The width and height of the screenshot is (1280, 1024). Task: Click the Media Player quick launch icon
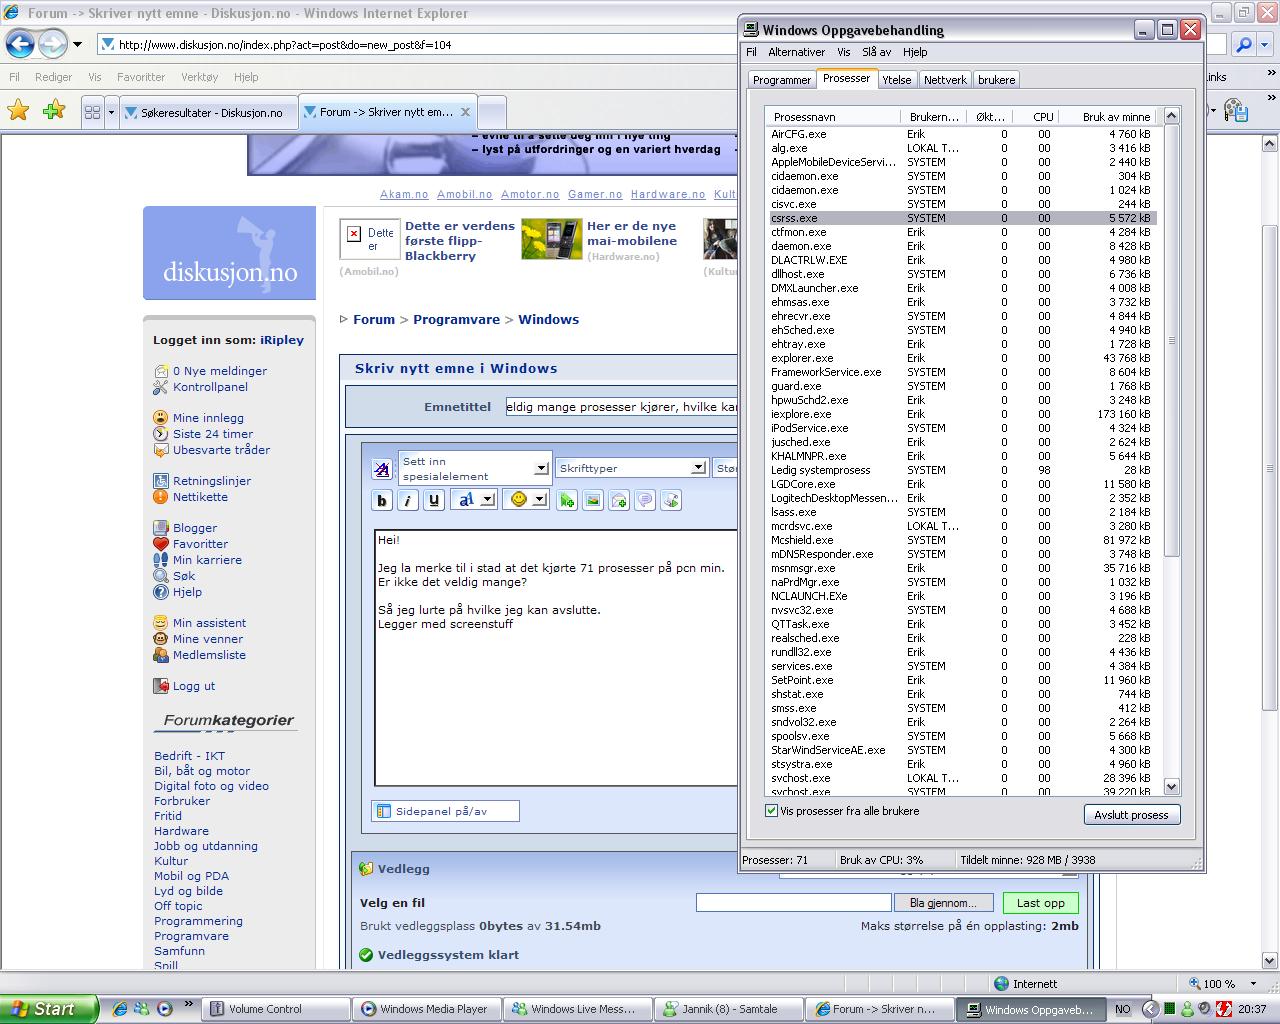click(x=164, y=1009)
